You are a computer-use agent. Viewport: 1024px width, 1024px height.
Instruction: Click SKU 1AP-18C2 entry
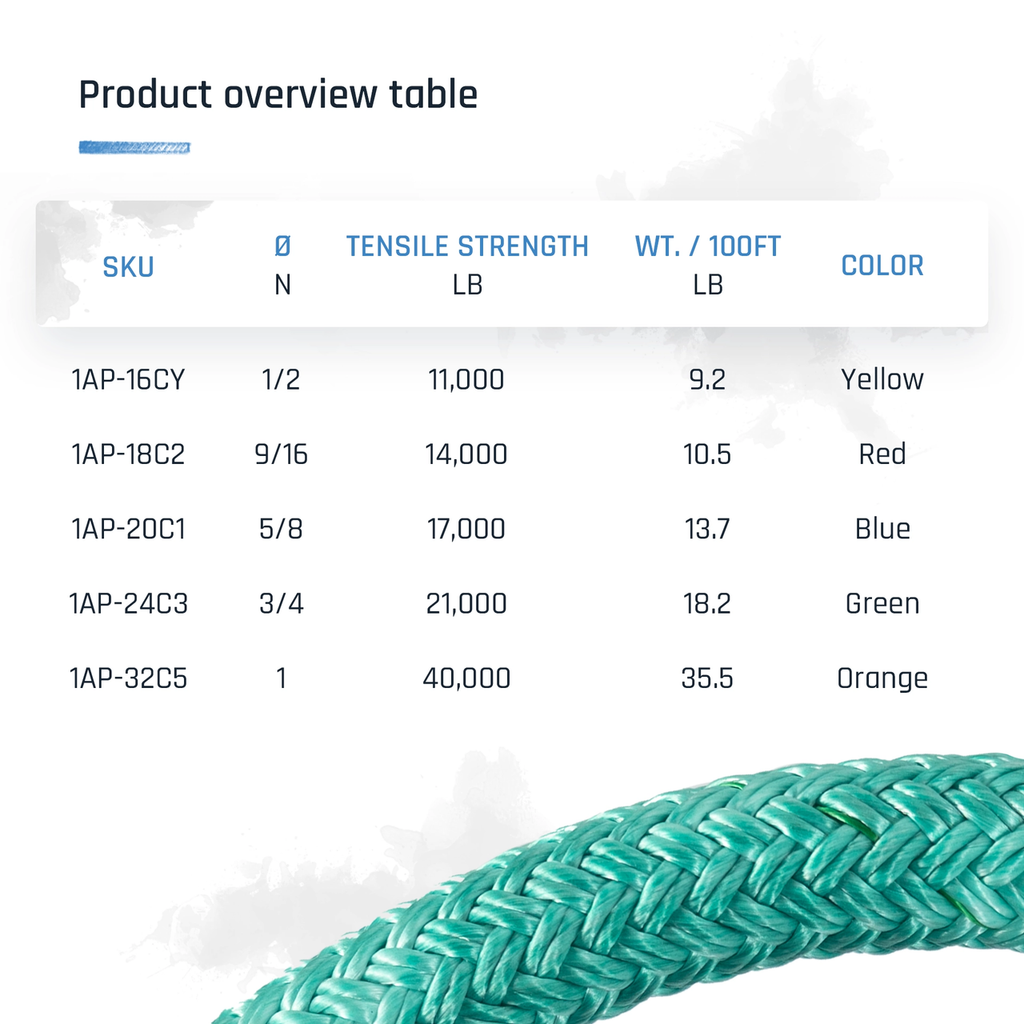pyautogui.click(x=128, y=455)
